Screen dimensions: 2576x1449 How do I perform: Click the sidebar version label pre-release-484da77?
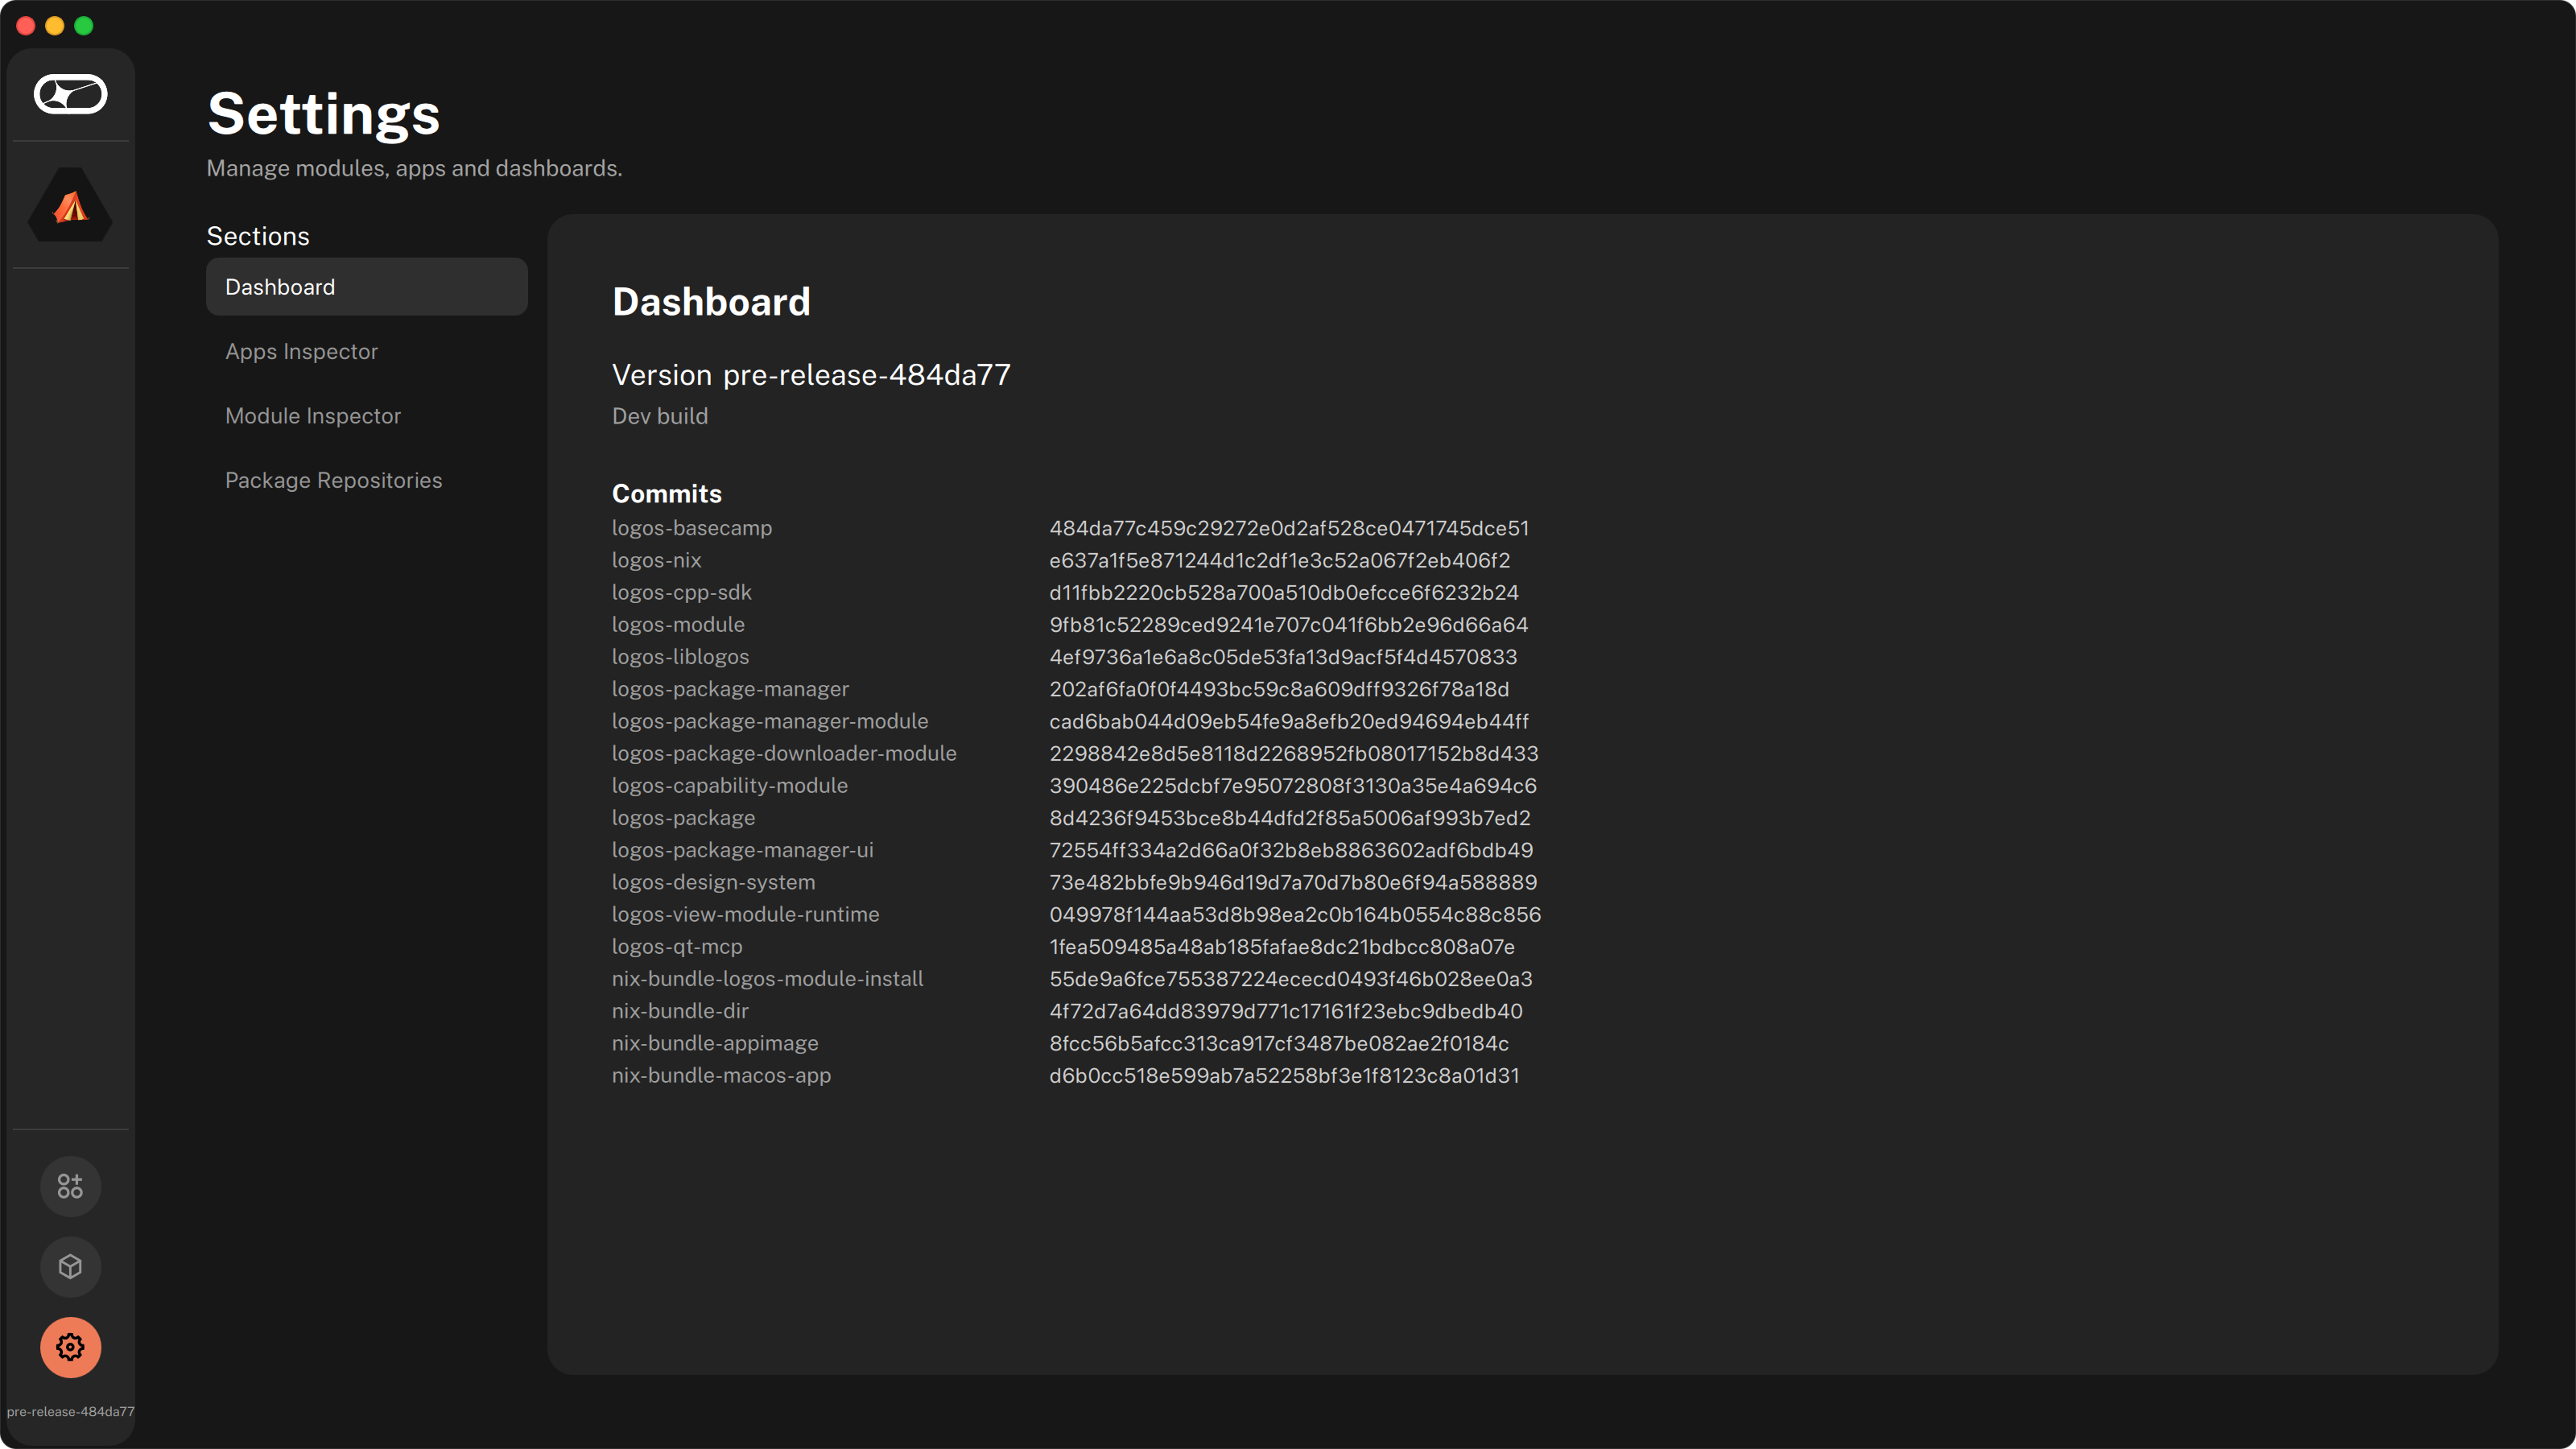coord(70,1411)
